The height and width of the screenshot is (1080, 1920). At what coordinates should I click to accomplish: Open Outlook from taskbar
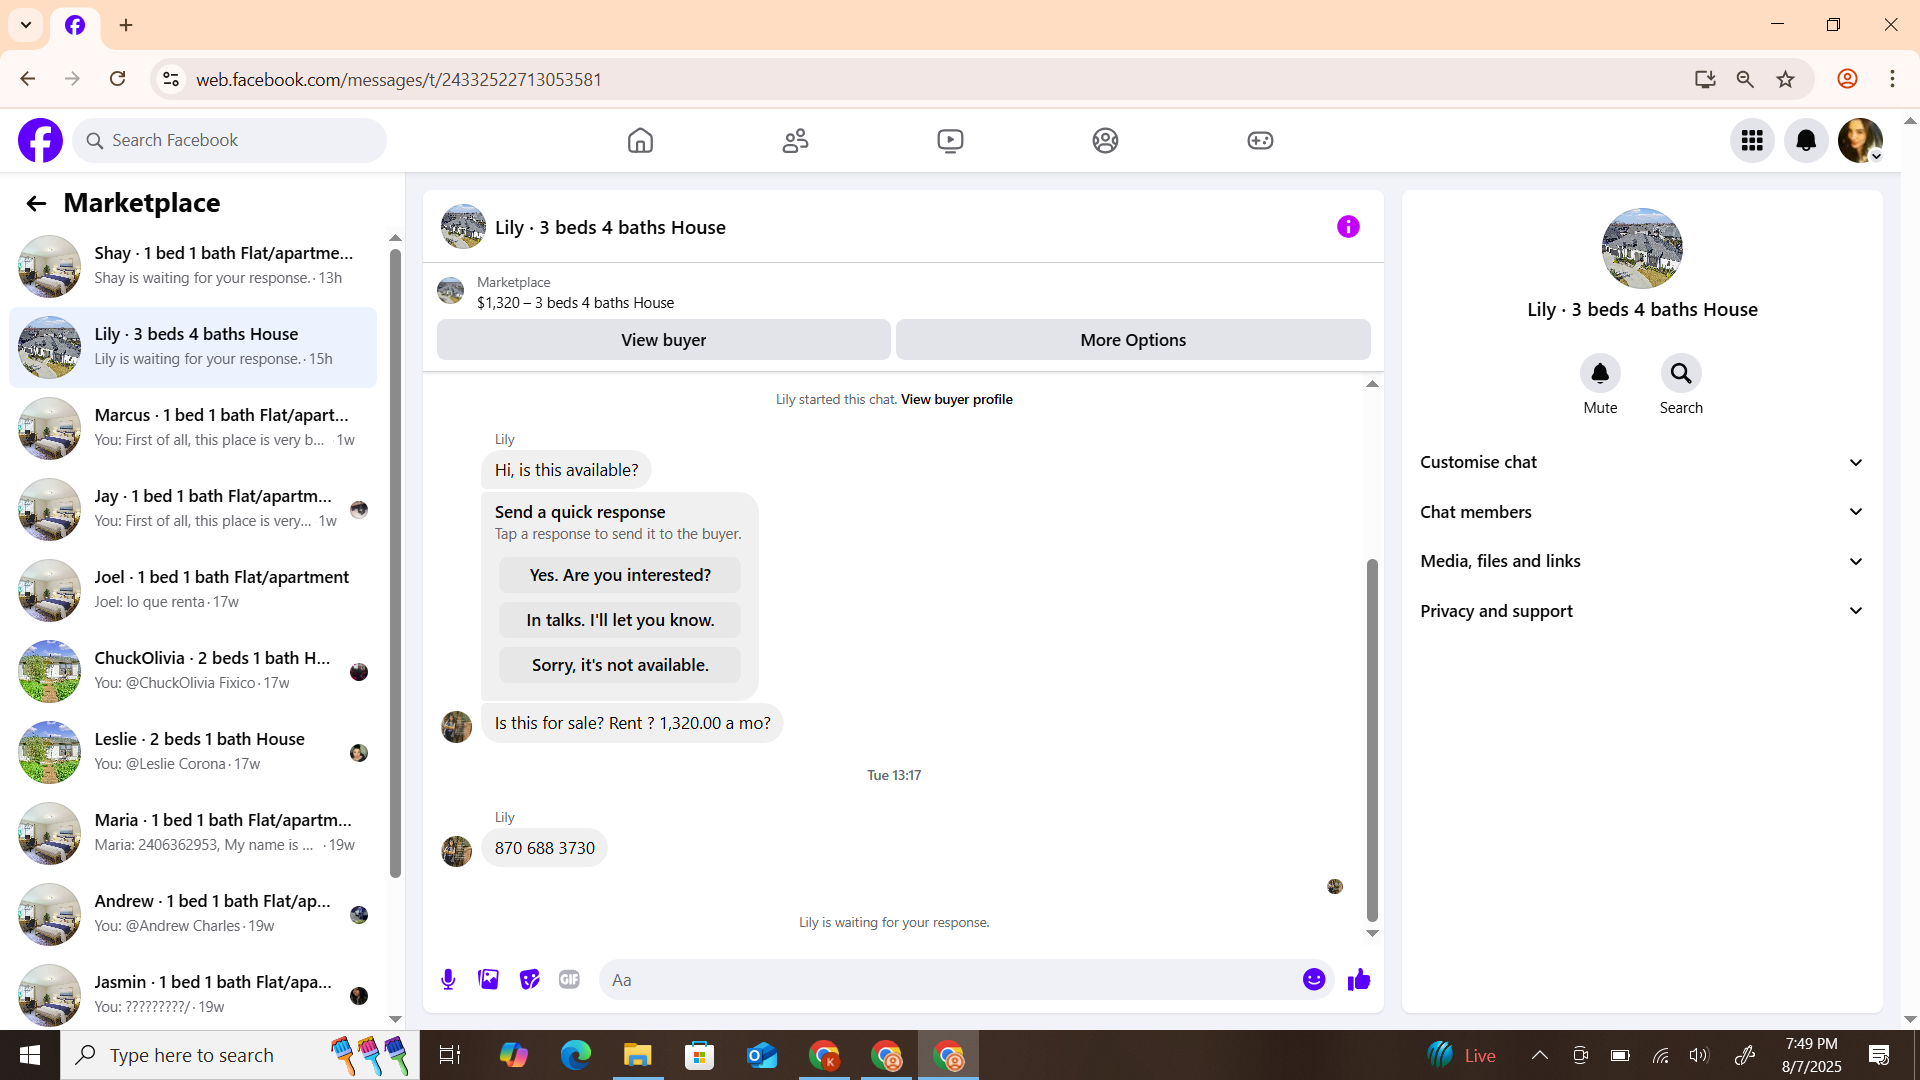point(761,1055)
